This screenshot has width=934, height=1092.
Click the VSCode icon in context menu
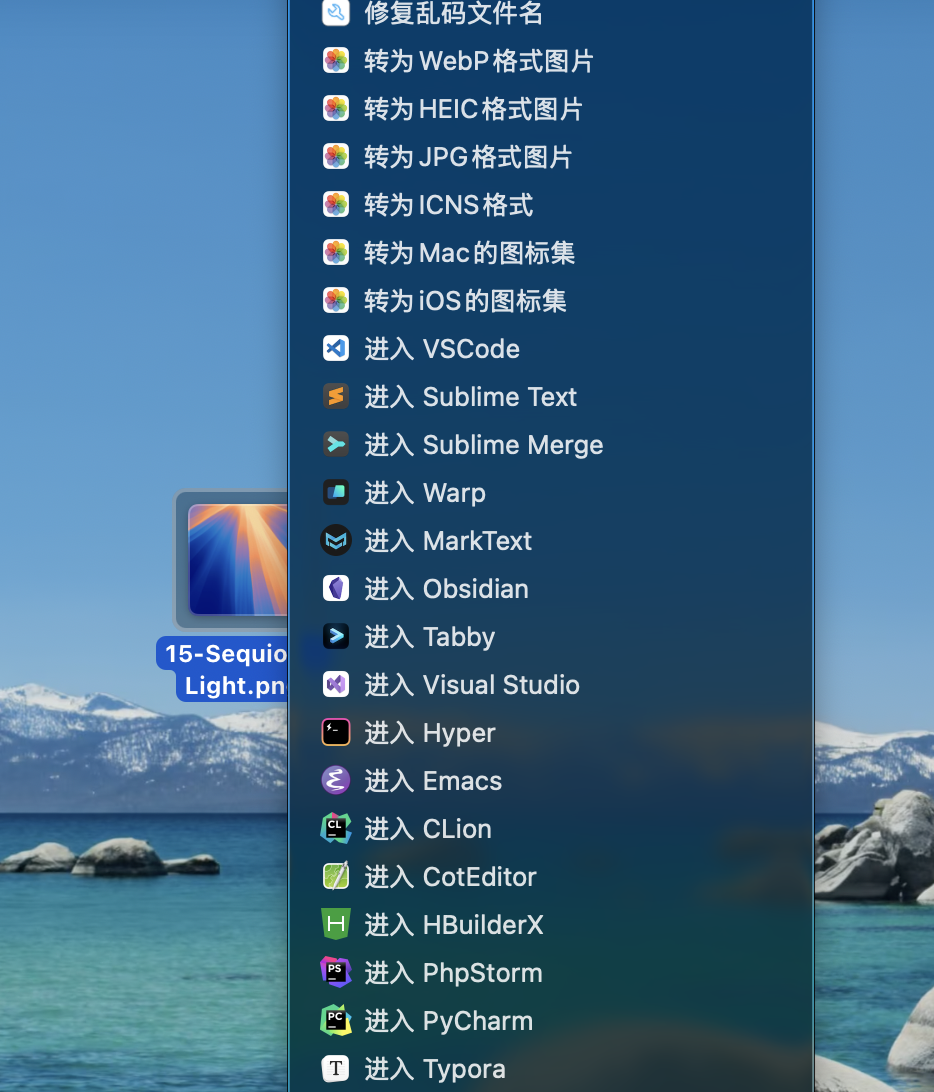coord(336,349)
